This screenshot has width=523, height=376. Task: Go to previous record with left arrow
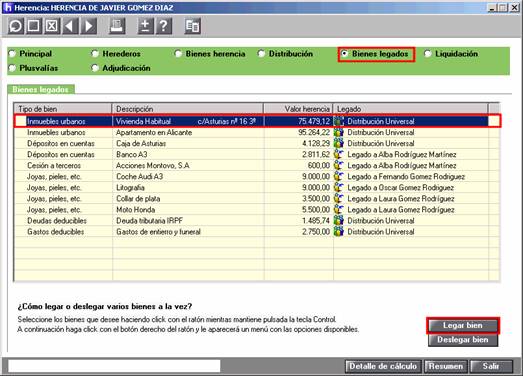click(x=70, y=26)
